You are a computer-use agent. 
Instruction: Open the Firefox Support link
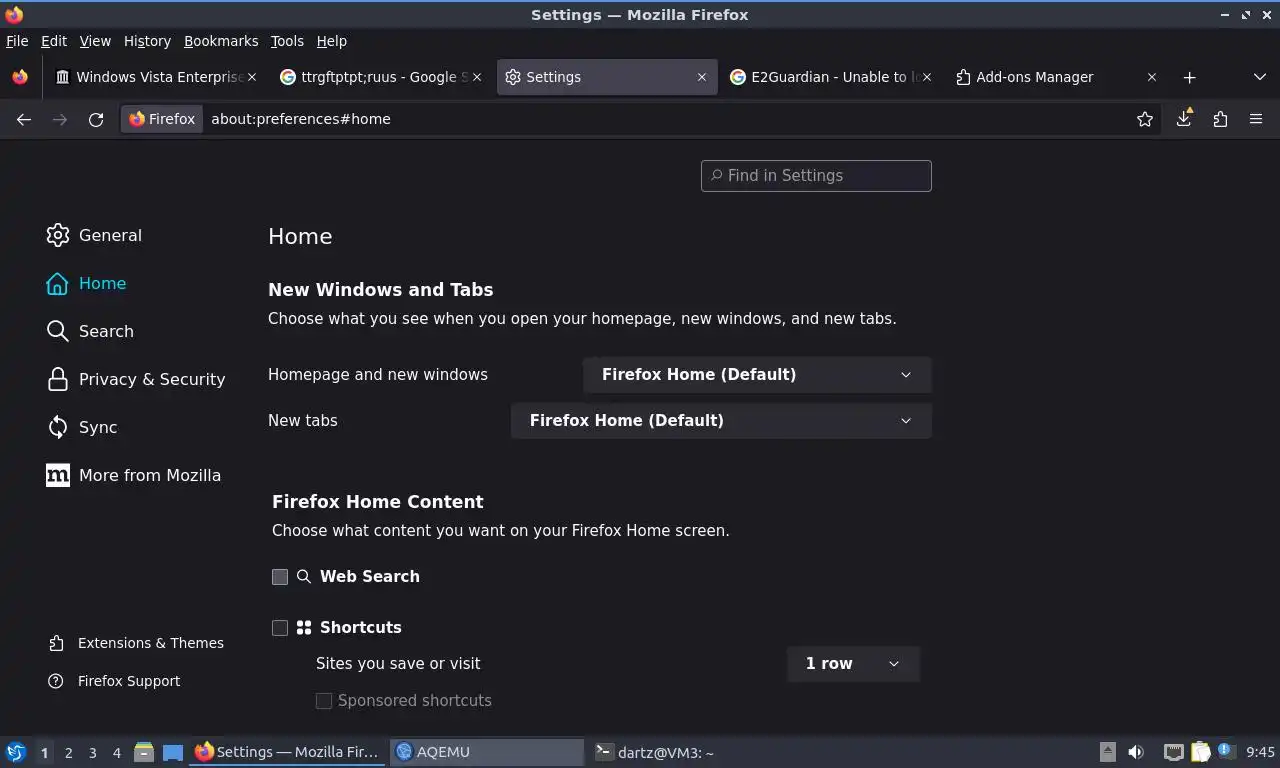pyautogui.click(x=114, y=681)
